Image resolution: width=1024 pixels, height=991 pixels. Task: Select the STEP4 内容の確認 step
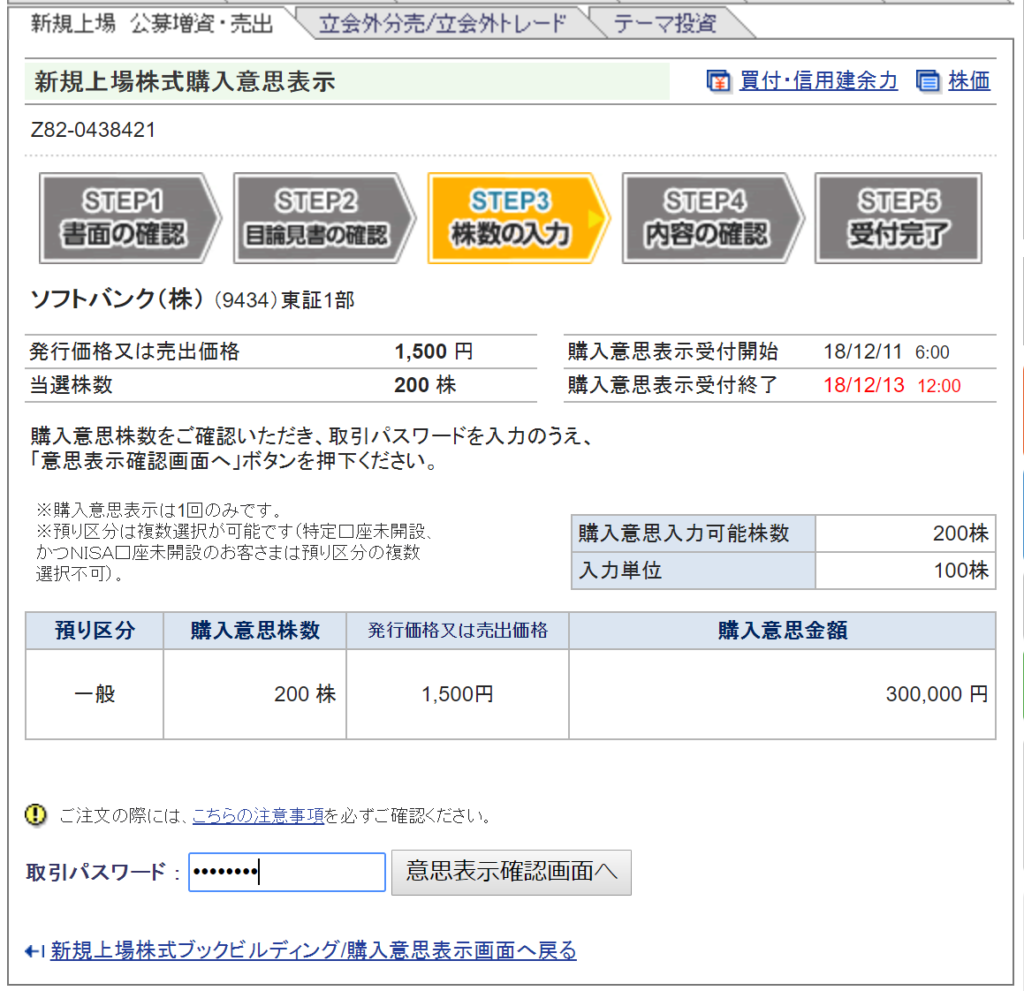(x=713, y=218)
